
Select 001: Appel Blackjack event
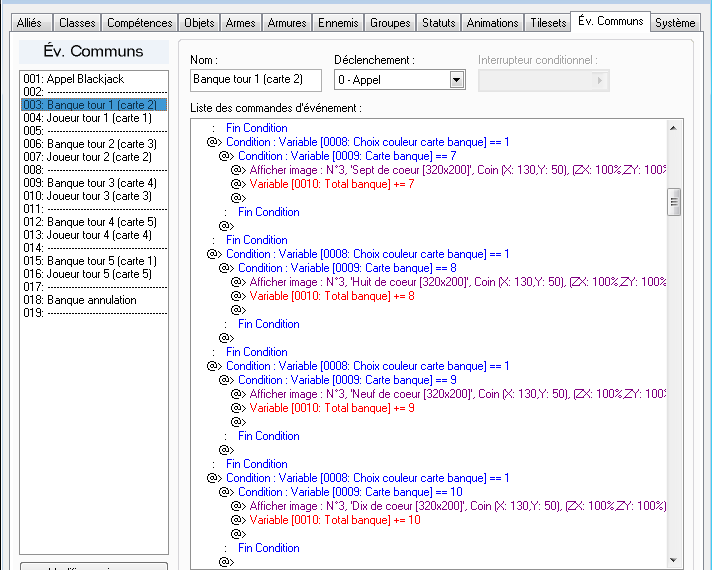[94, 79]
